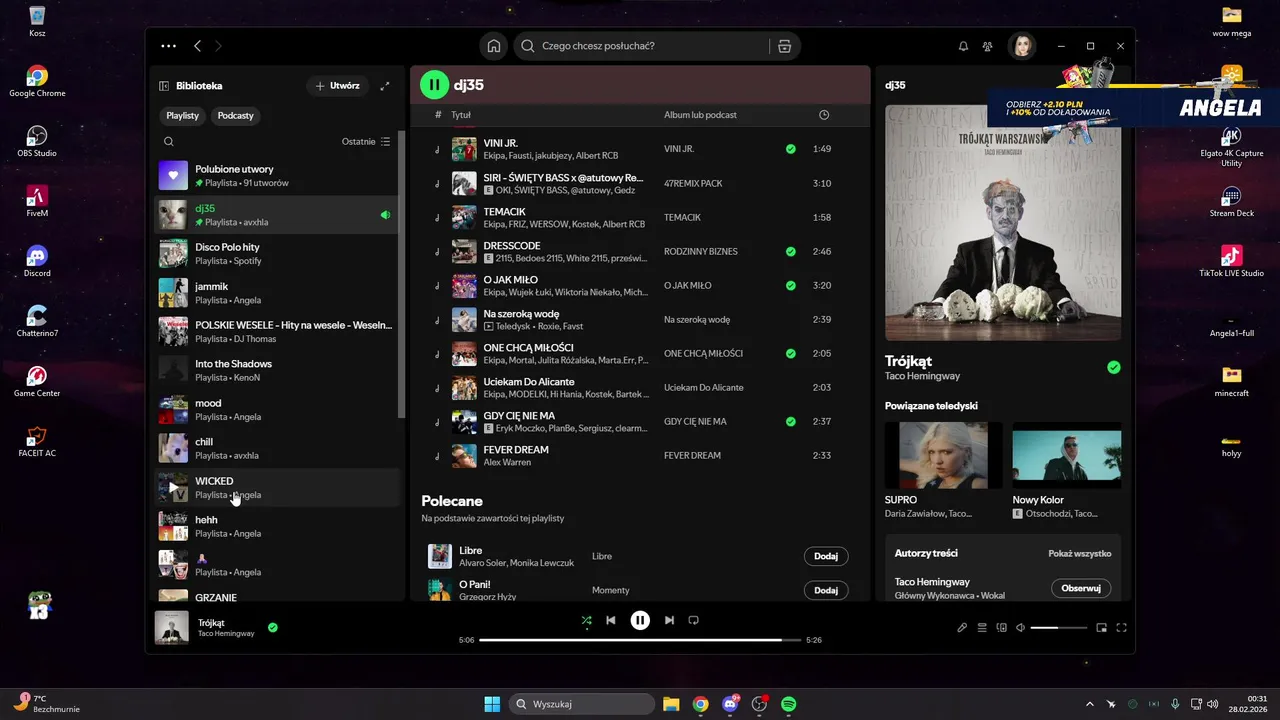Open lyrics via microphone icon
This screenshot has height=720, width=1280.
click(x=962, y=628)
